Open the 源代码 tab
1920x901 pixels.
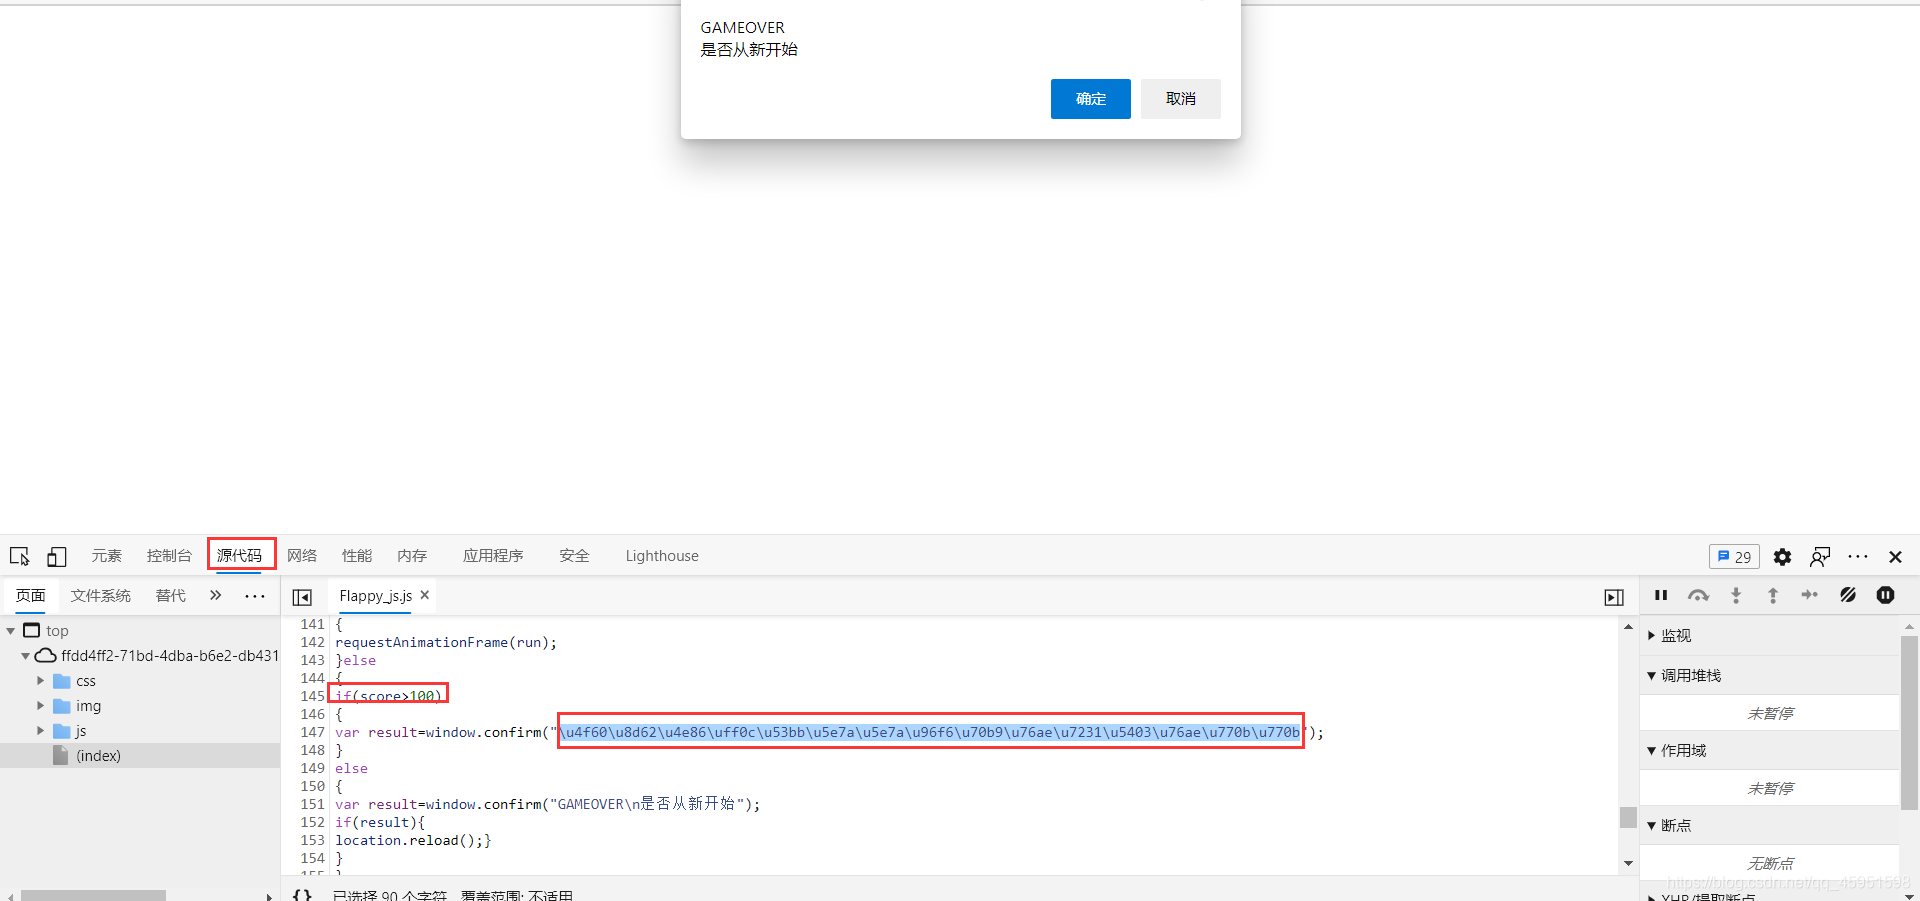[240, 556]
